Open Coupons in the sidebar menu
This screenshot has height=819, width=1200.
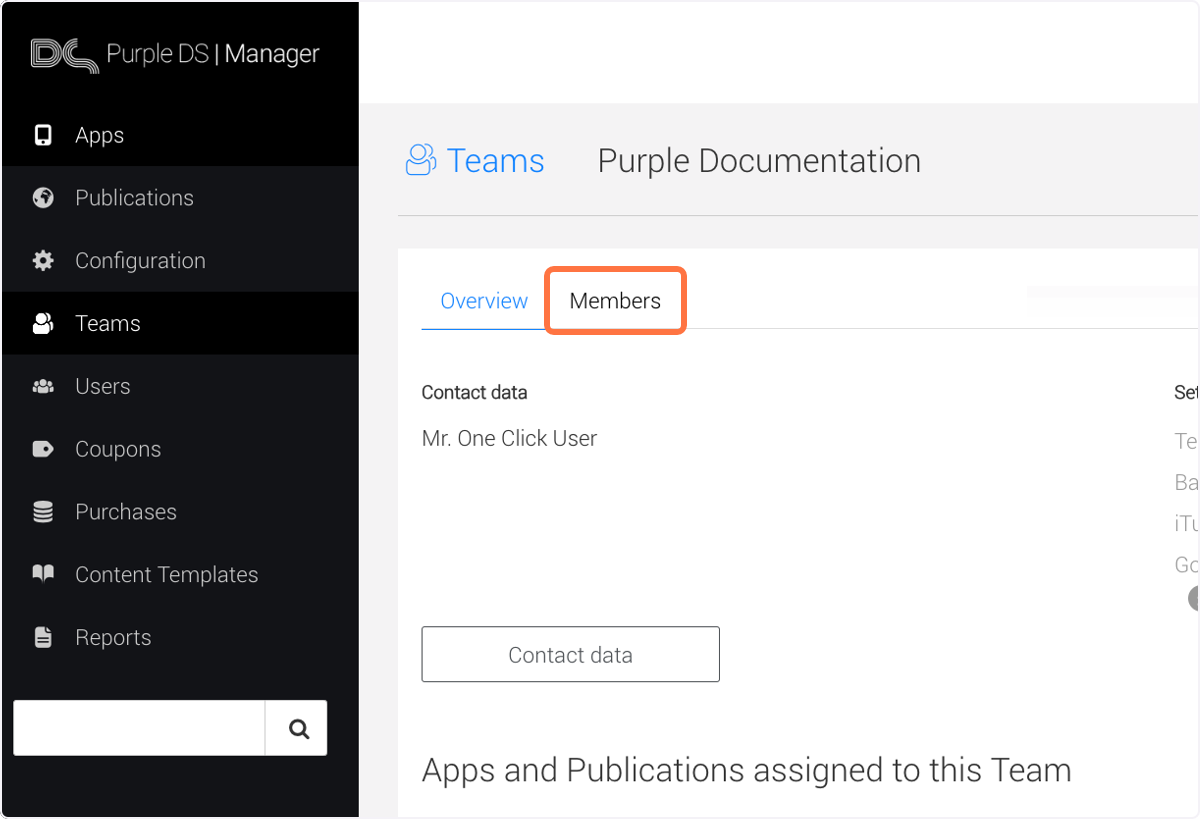coord(180,449)
